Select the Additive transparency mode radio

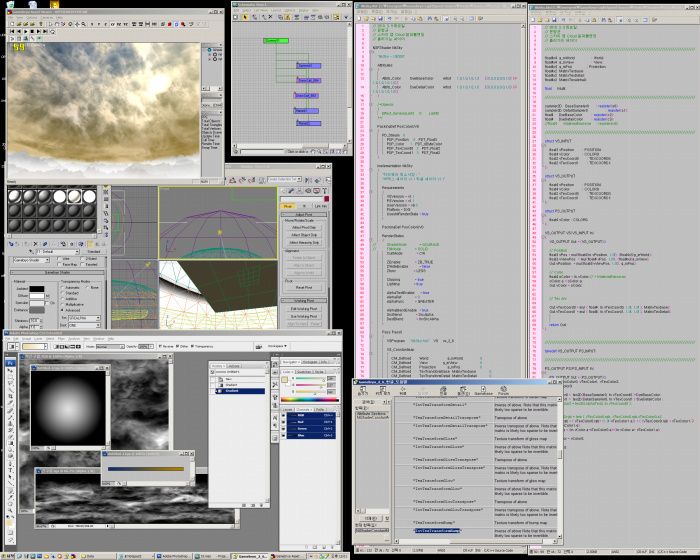pos(62,299)
